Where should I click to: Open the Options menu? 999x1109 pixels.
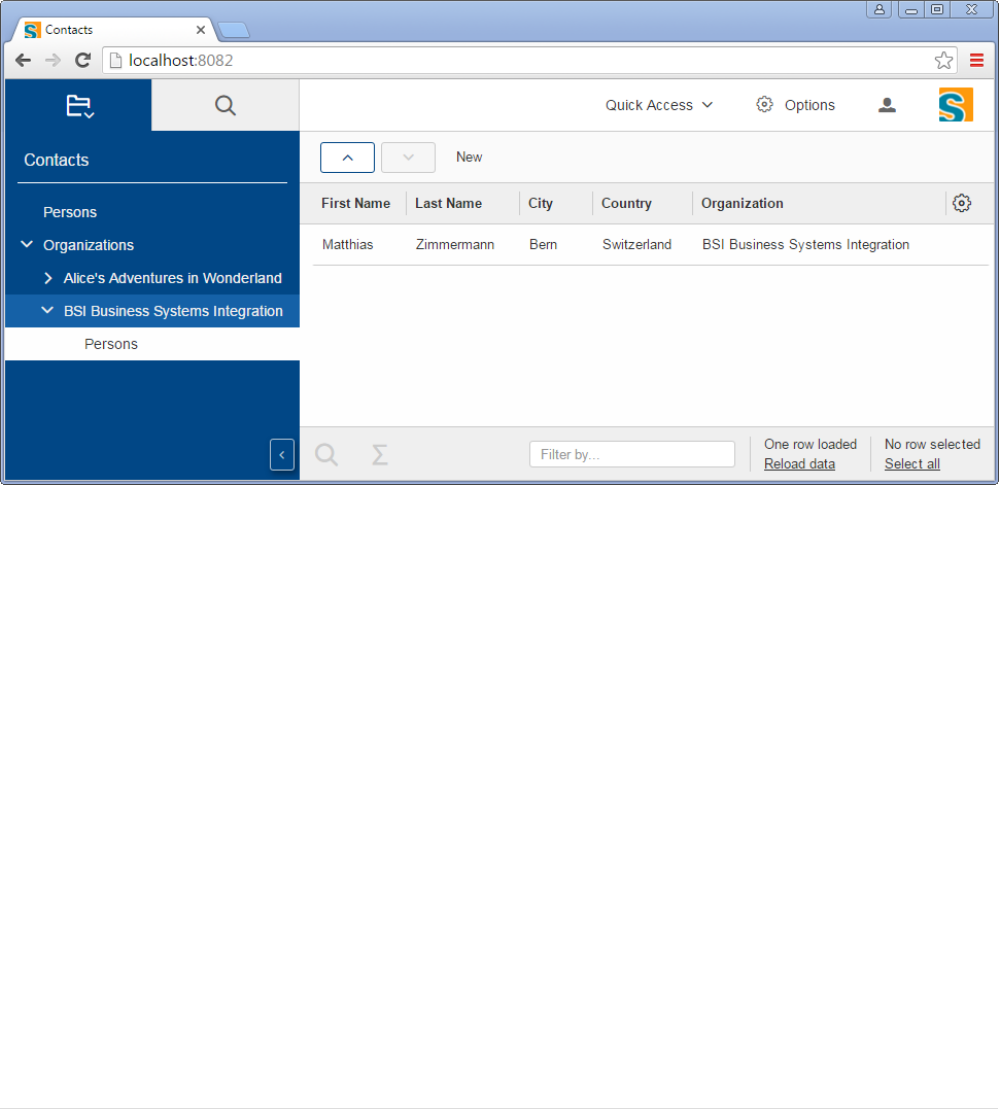tap(795, 105)
